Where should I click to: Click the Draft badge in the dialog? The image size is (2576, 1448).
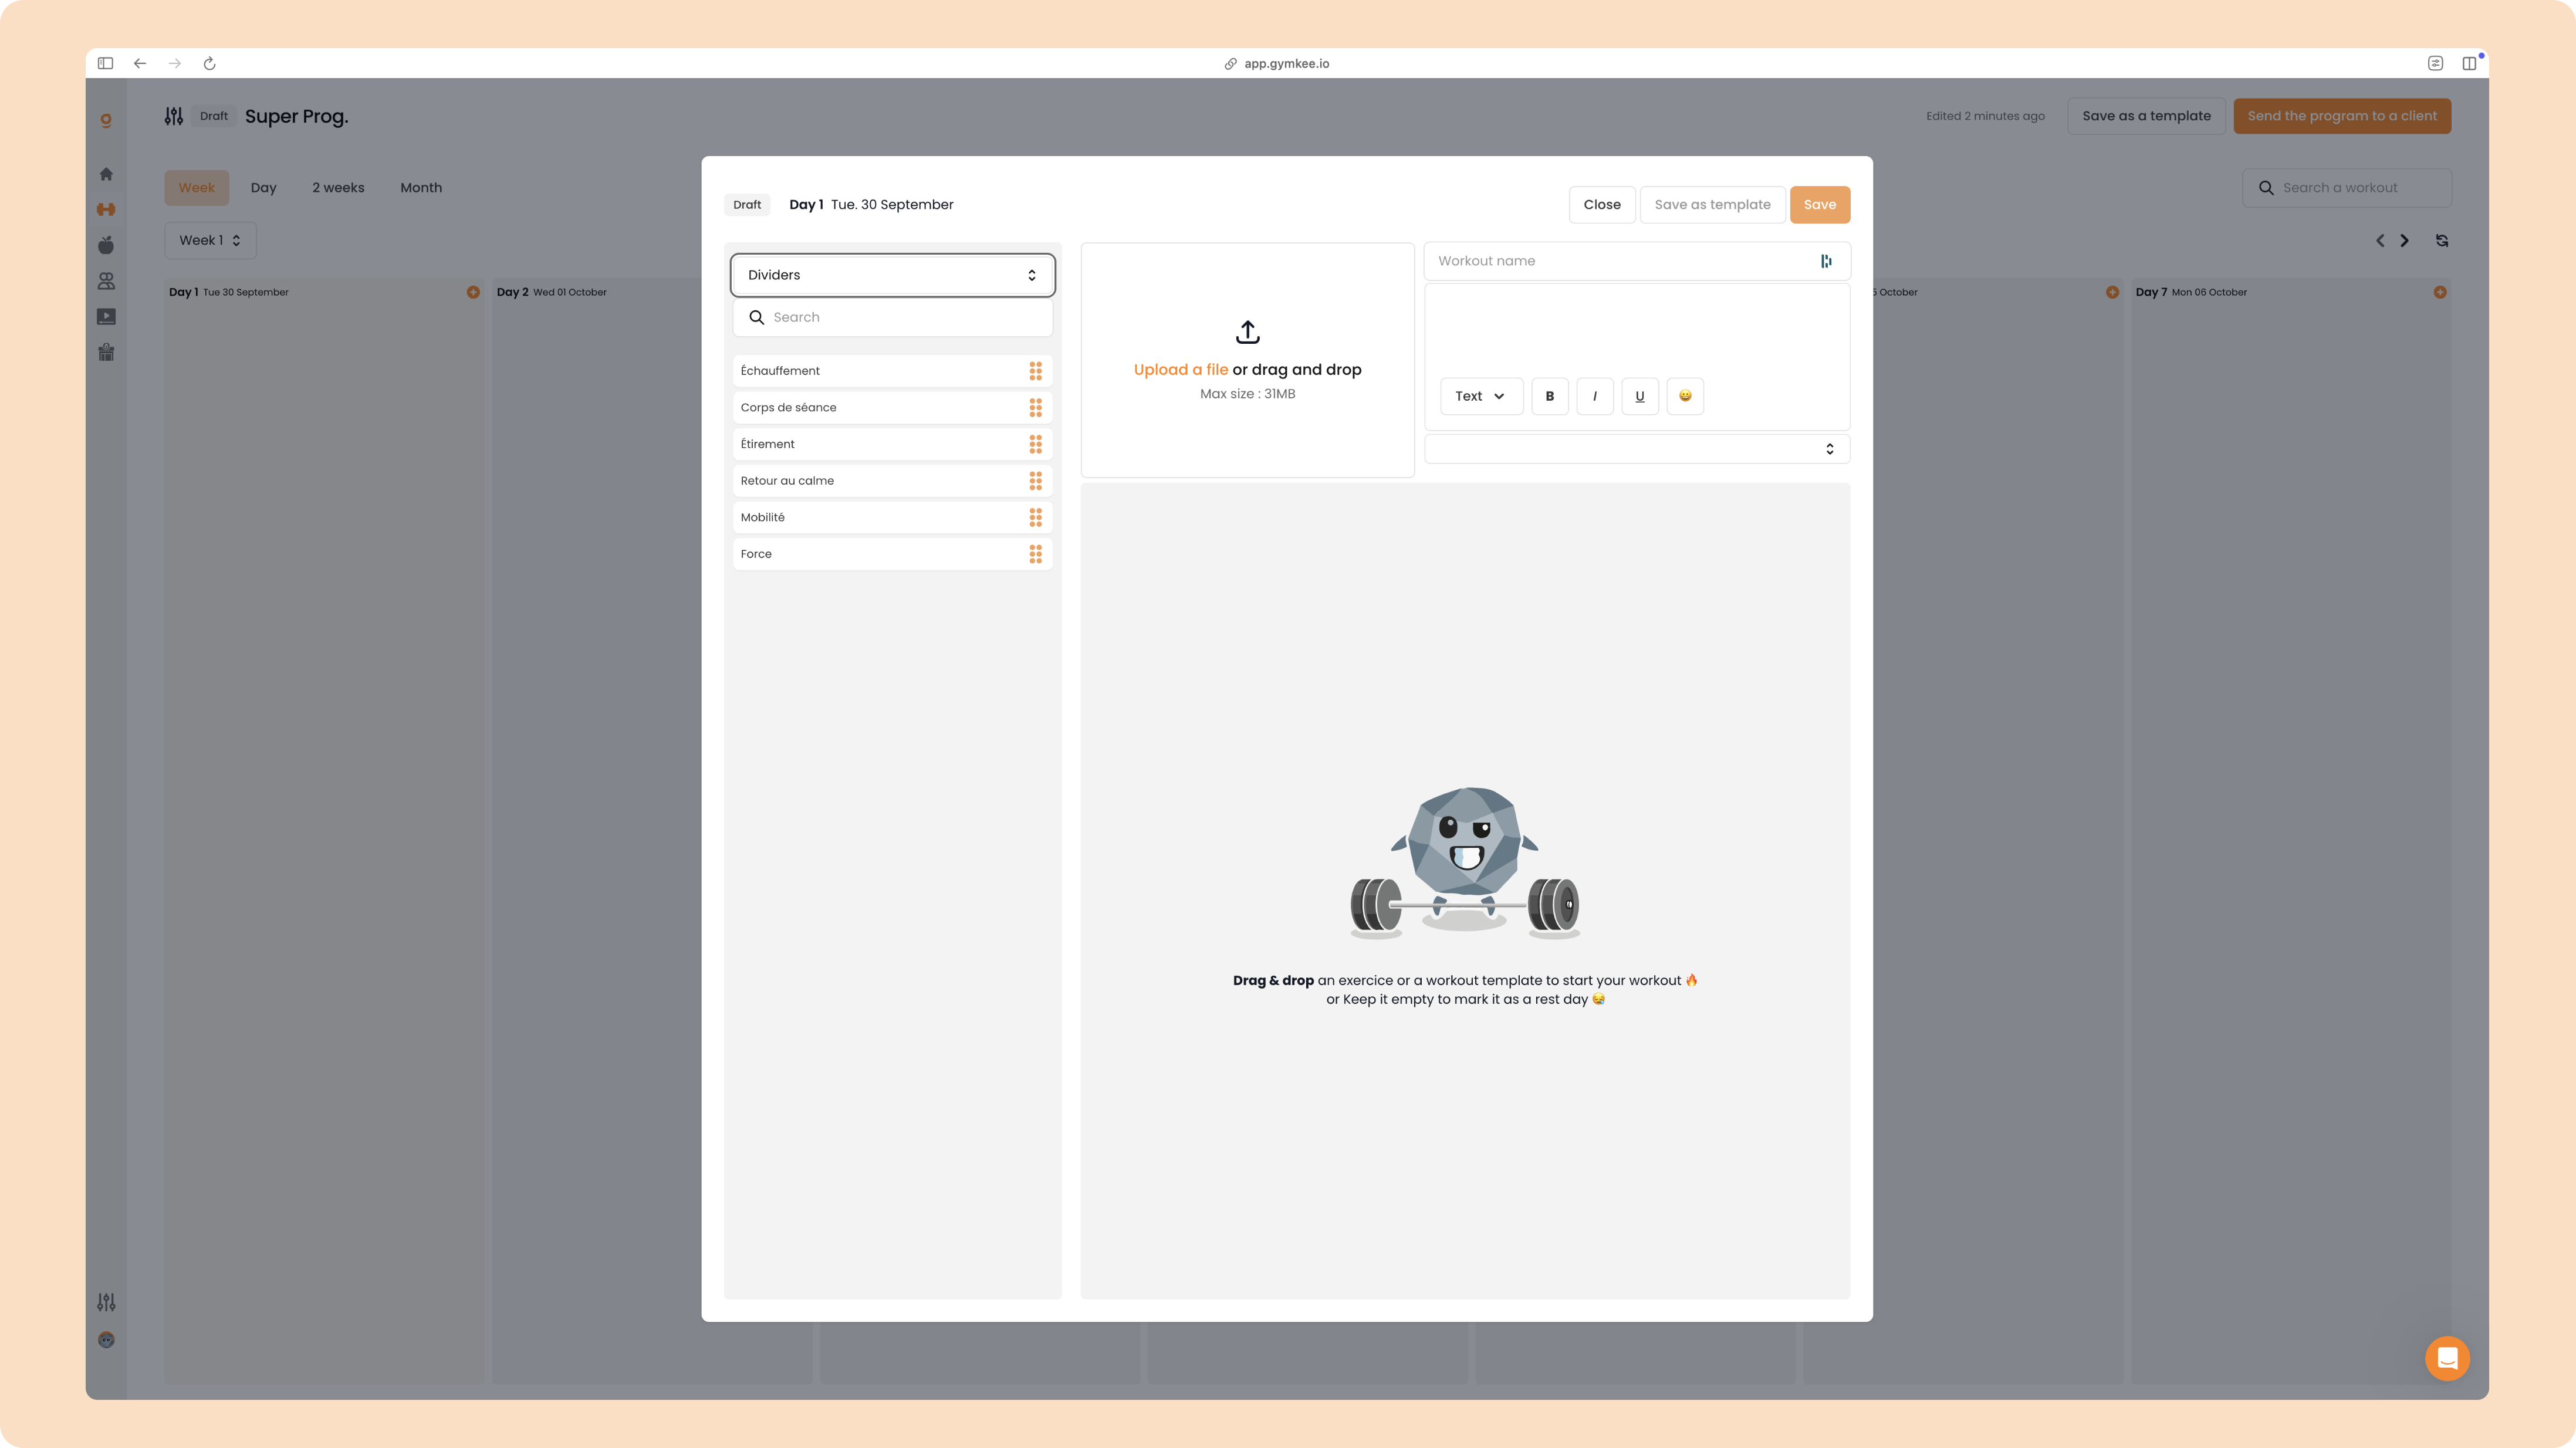(747, 205)
